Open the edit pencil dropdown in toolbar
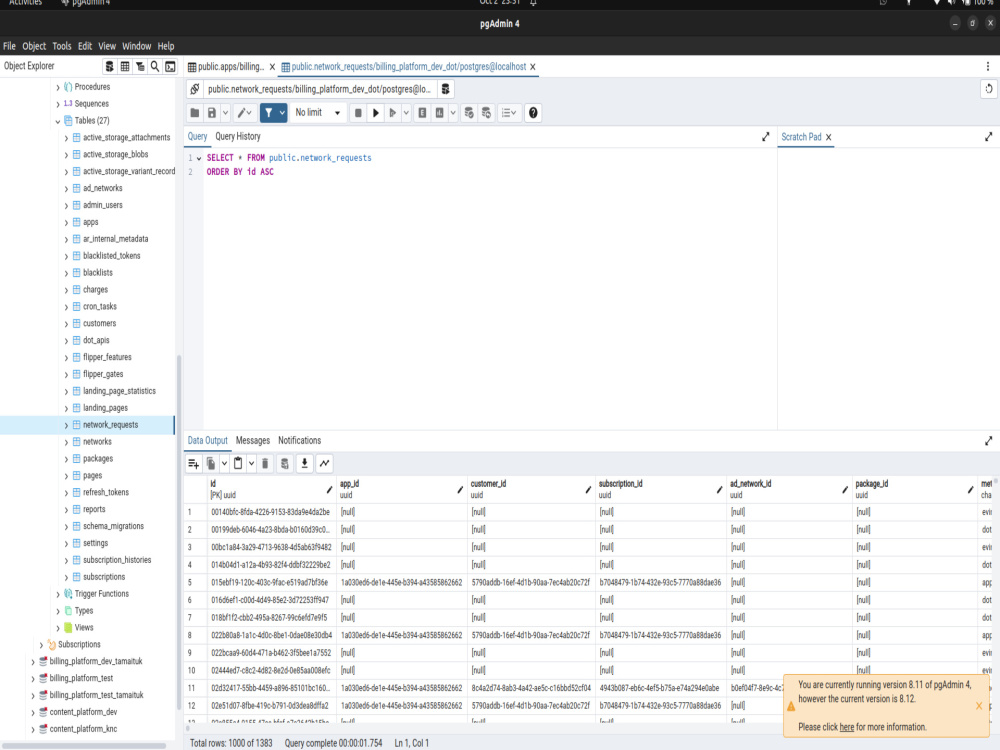The height and width of the screenshot is (750, 1000). (244, 113)
